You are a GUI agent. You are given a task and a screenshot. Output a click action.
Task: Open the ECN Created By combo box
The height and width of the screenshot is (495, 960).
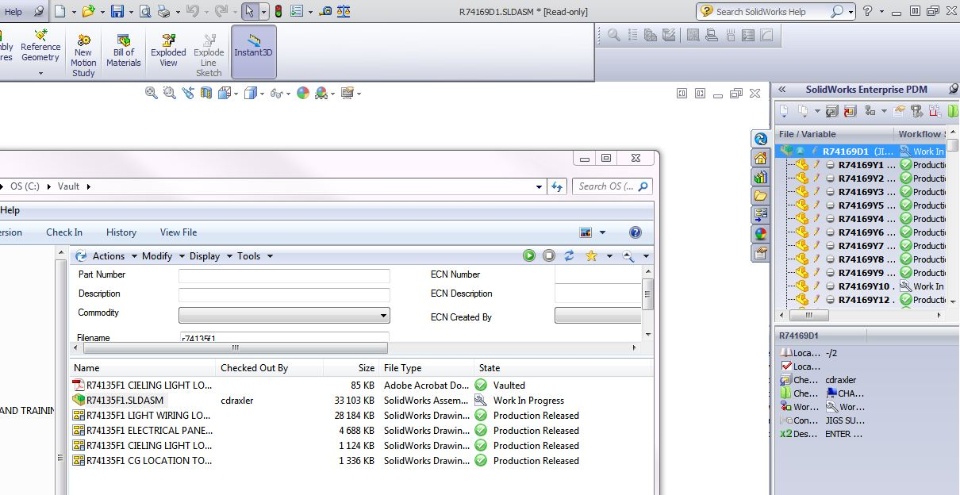598,316
